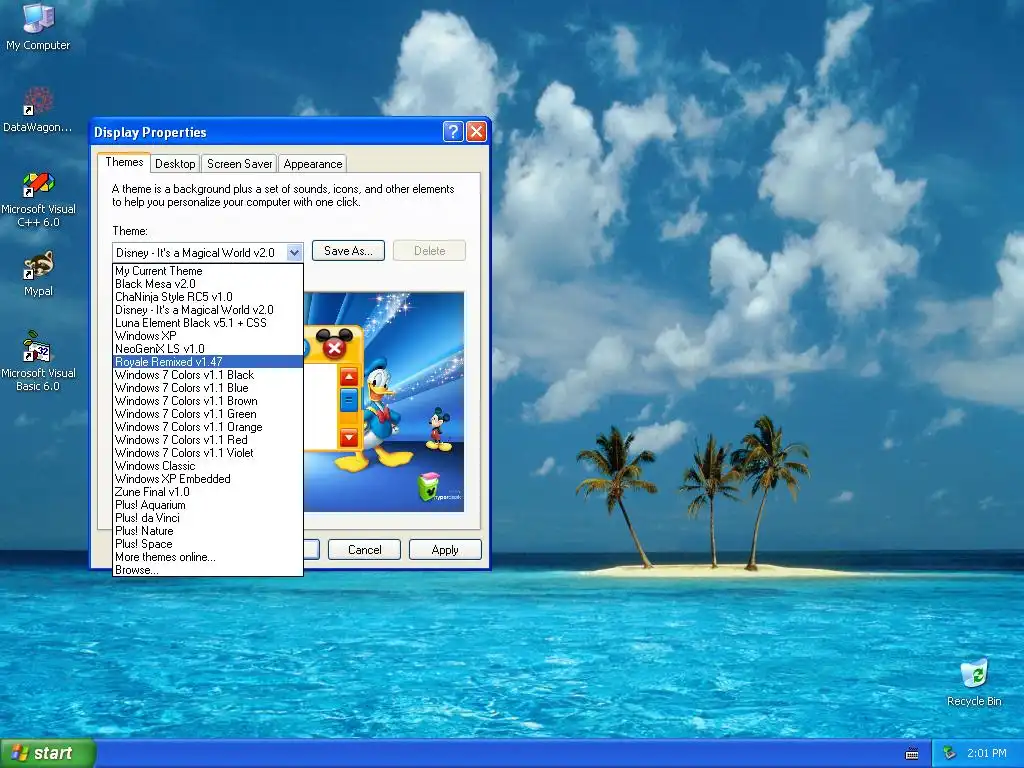Screen dimensions: 1024x768
Task: Click the Apply button
Action: pos(445,550)
